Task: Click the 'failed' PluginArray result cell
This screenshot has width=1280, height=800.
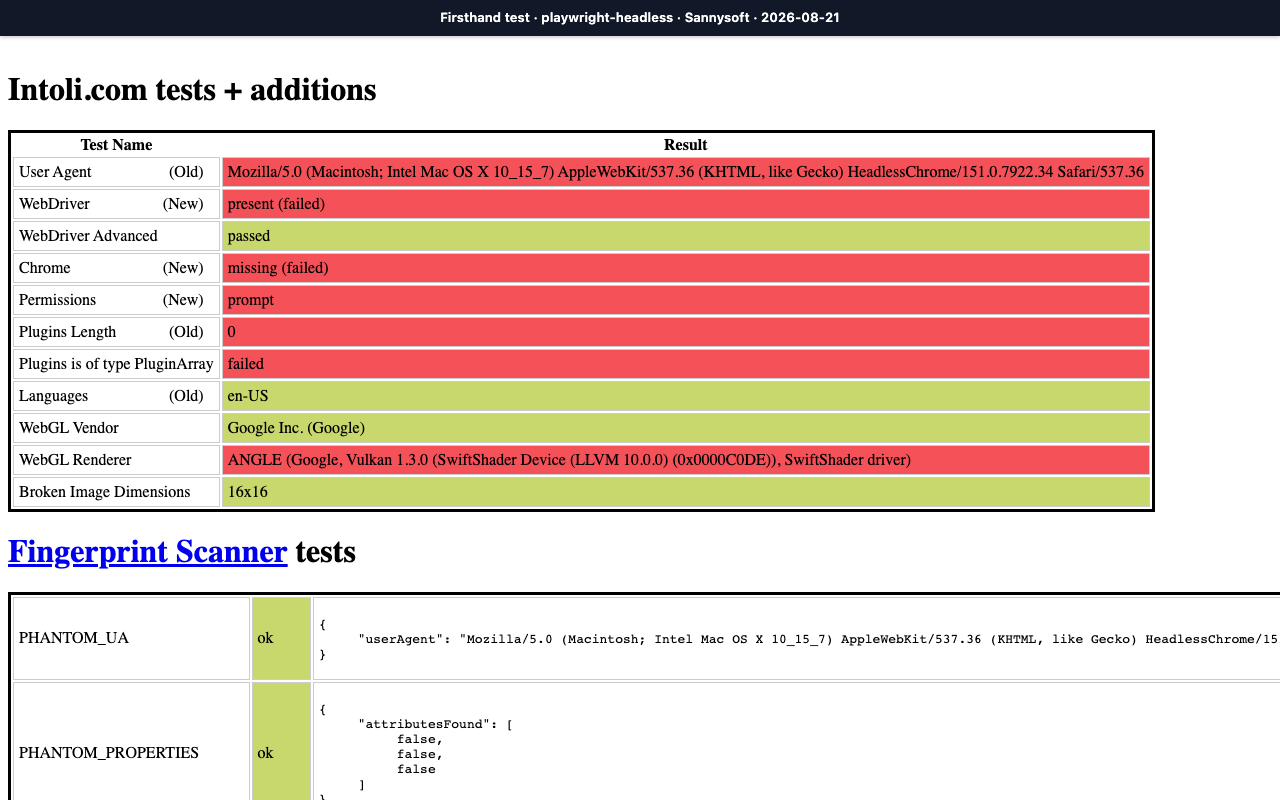Action: click(686, 364)
